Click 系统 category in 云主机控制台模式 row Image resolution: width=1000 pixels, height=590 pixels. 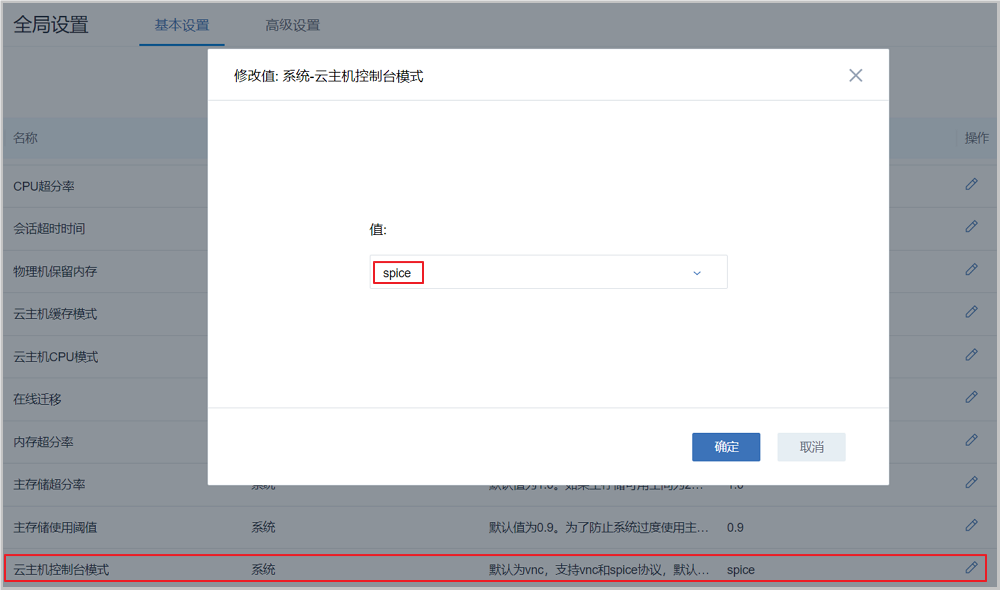tap(263, 570)
